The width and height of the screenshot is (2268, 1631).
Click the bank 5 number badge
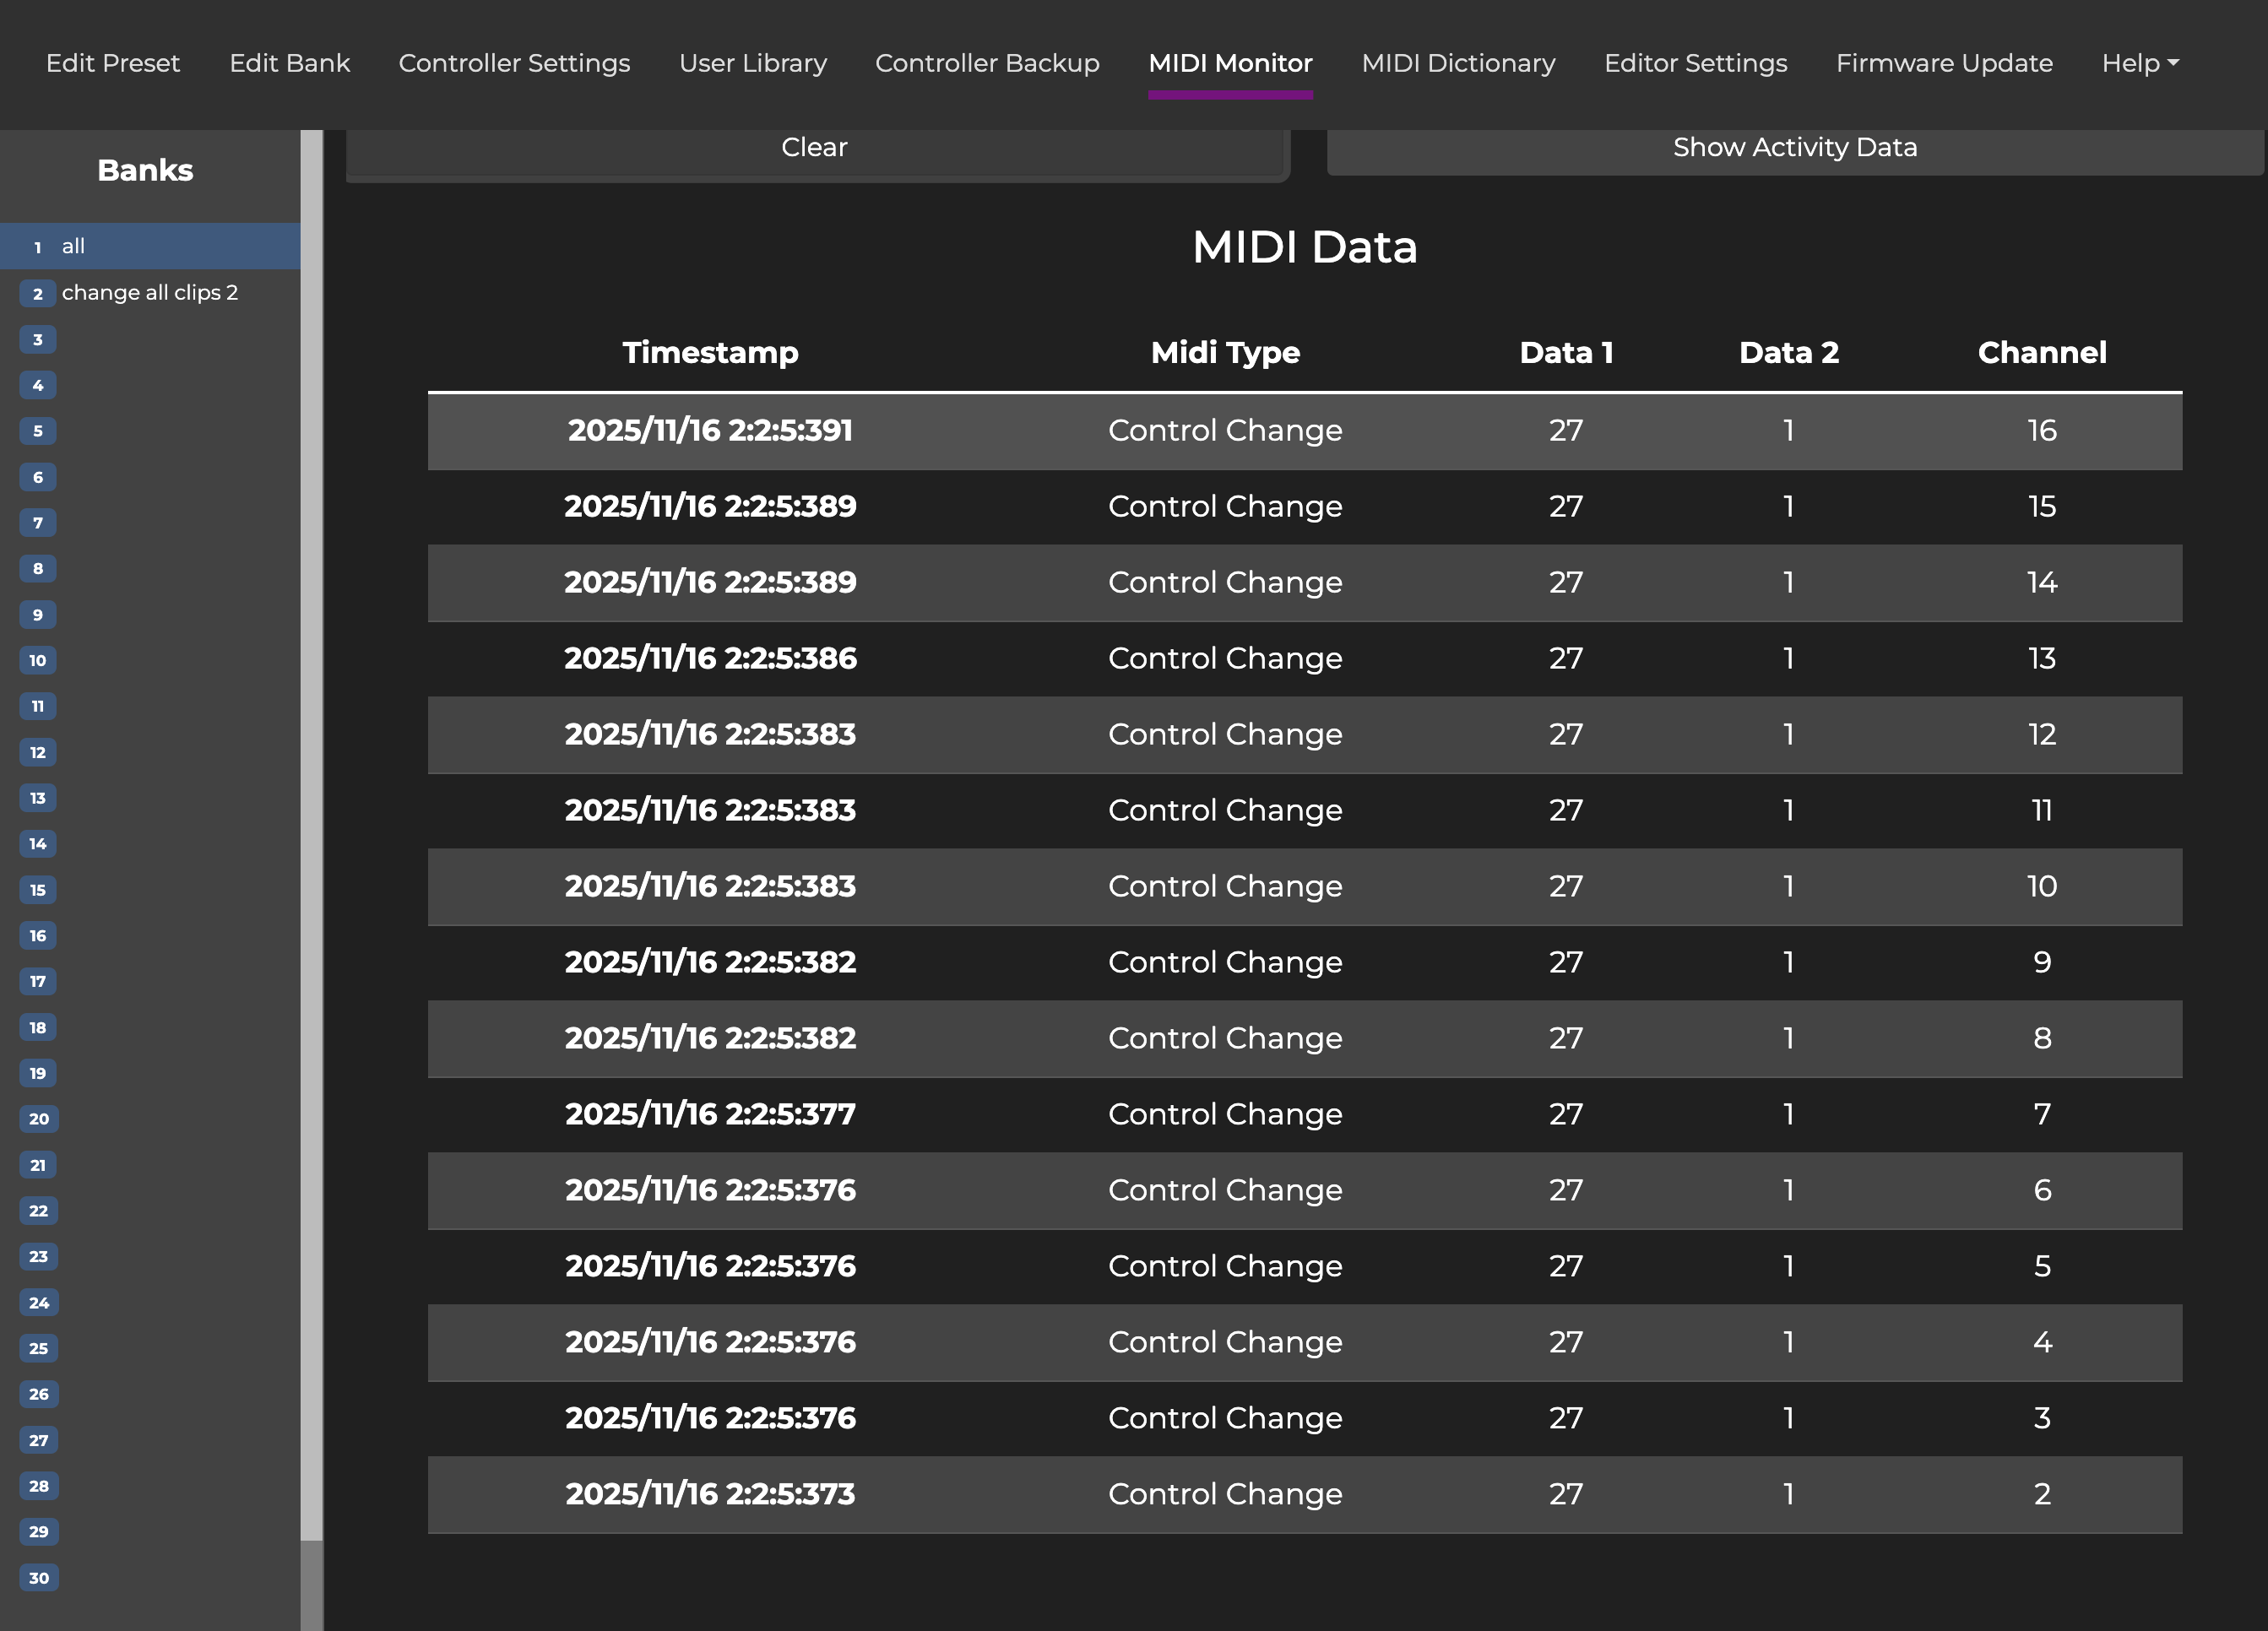[38, 431]
